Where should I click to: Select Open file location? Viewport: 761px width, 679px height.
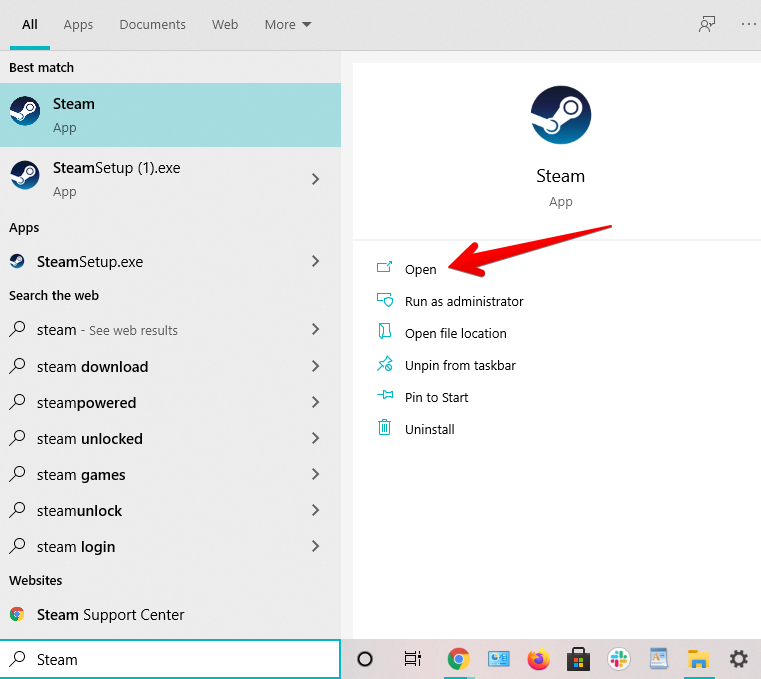pyautogui.click(x=456, y=333)
